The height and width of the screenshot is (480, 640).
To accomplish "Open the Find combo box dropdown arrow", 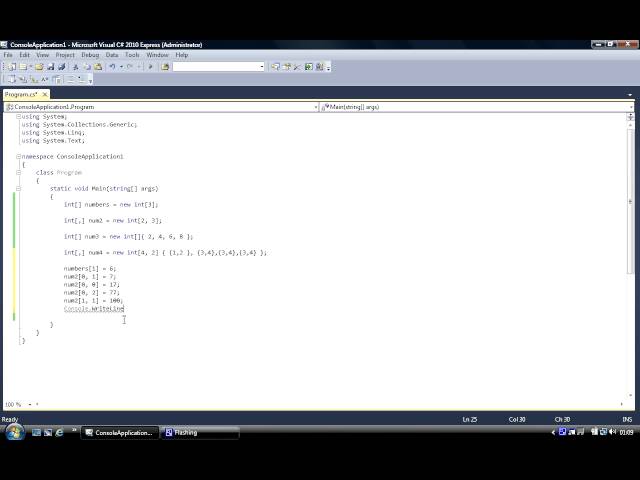I will [x=262, y=67].
